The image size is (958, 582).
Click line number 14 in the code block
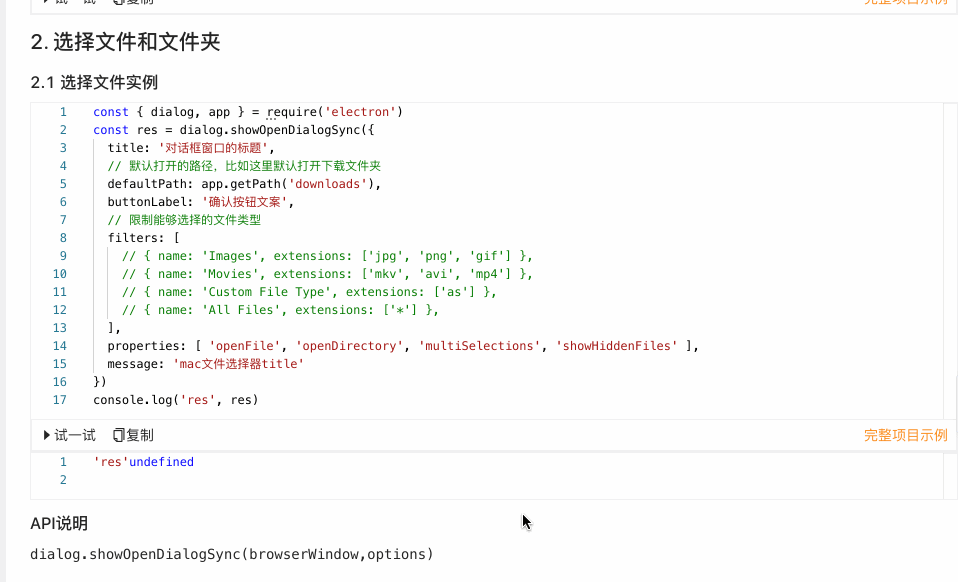(59, 345)
